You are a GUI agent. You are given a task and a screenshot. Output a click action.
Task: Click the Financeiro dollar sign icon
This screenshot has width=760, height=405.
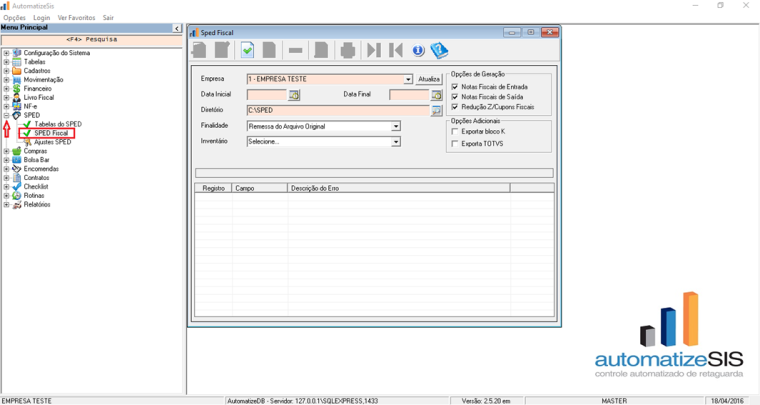coord(17,89)
